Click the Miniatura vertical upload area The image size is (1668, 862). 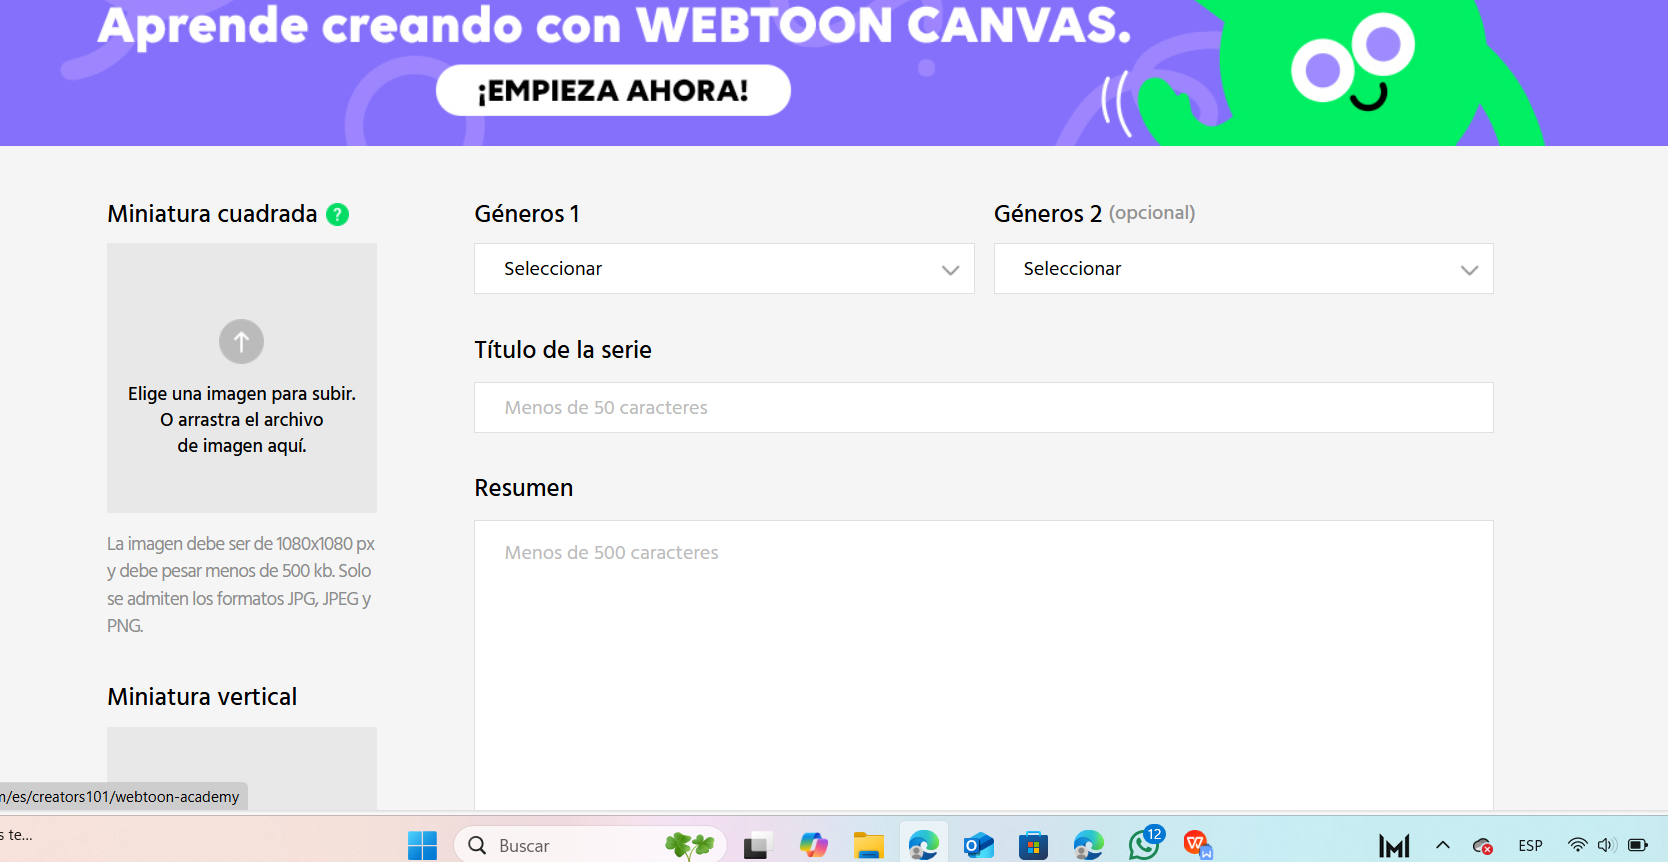(x=241, y=768)
